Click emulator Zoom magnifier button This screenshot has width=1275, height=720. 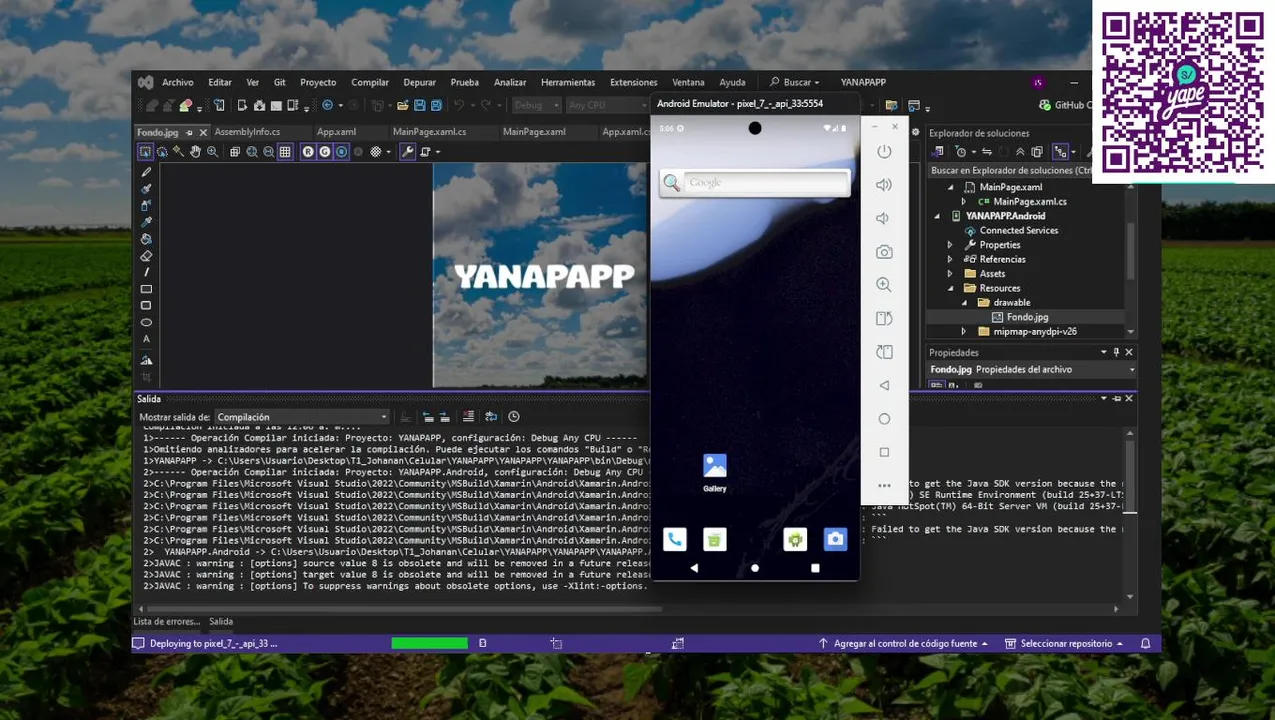[x=884, y=285]
